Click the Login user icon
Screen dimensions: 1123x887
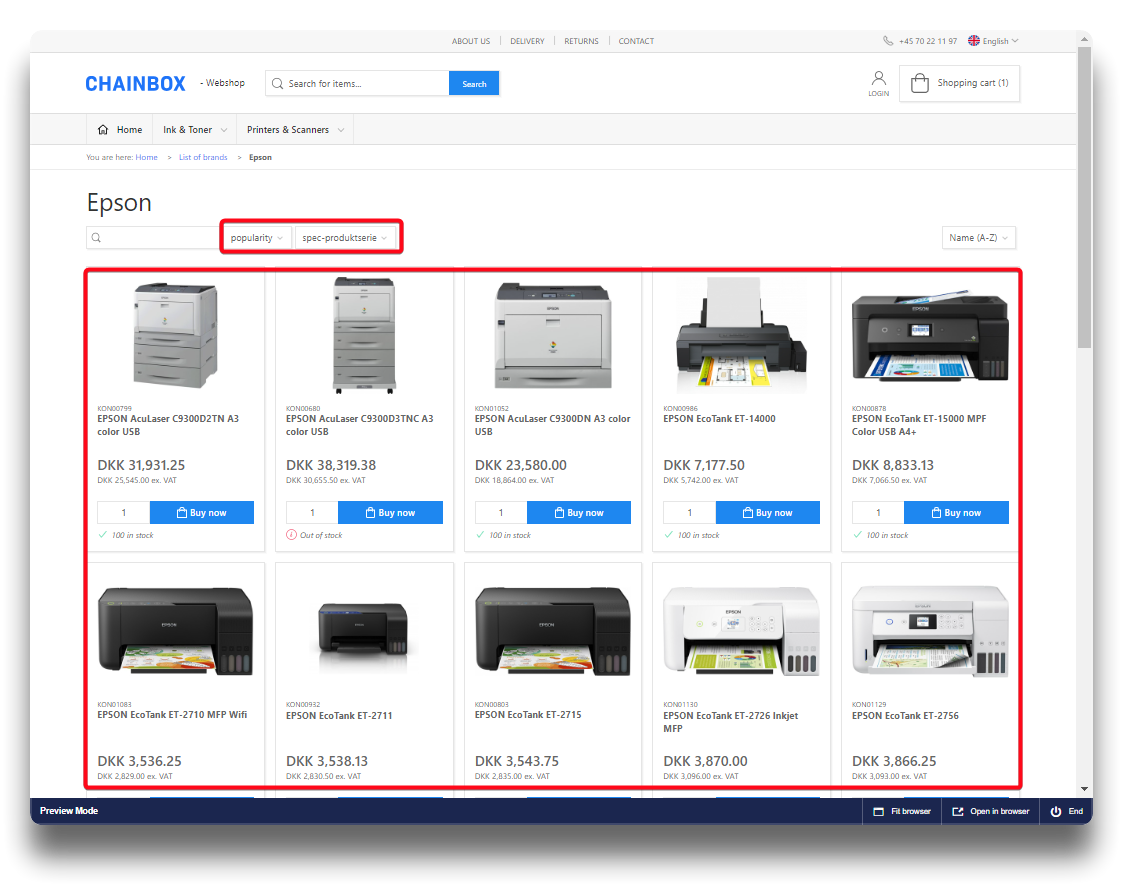tap(878, 78)
